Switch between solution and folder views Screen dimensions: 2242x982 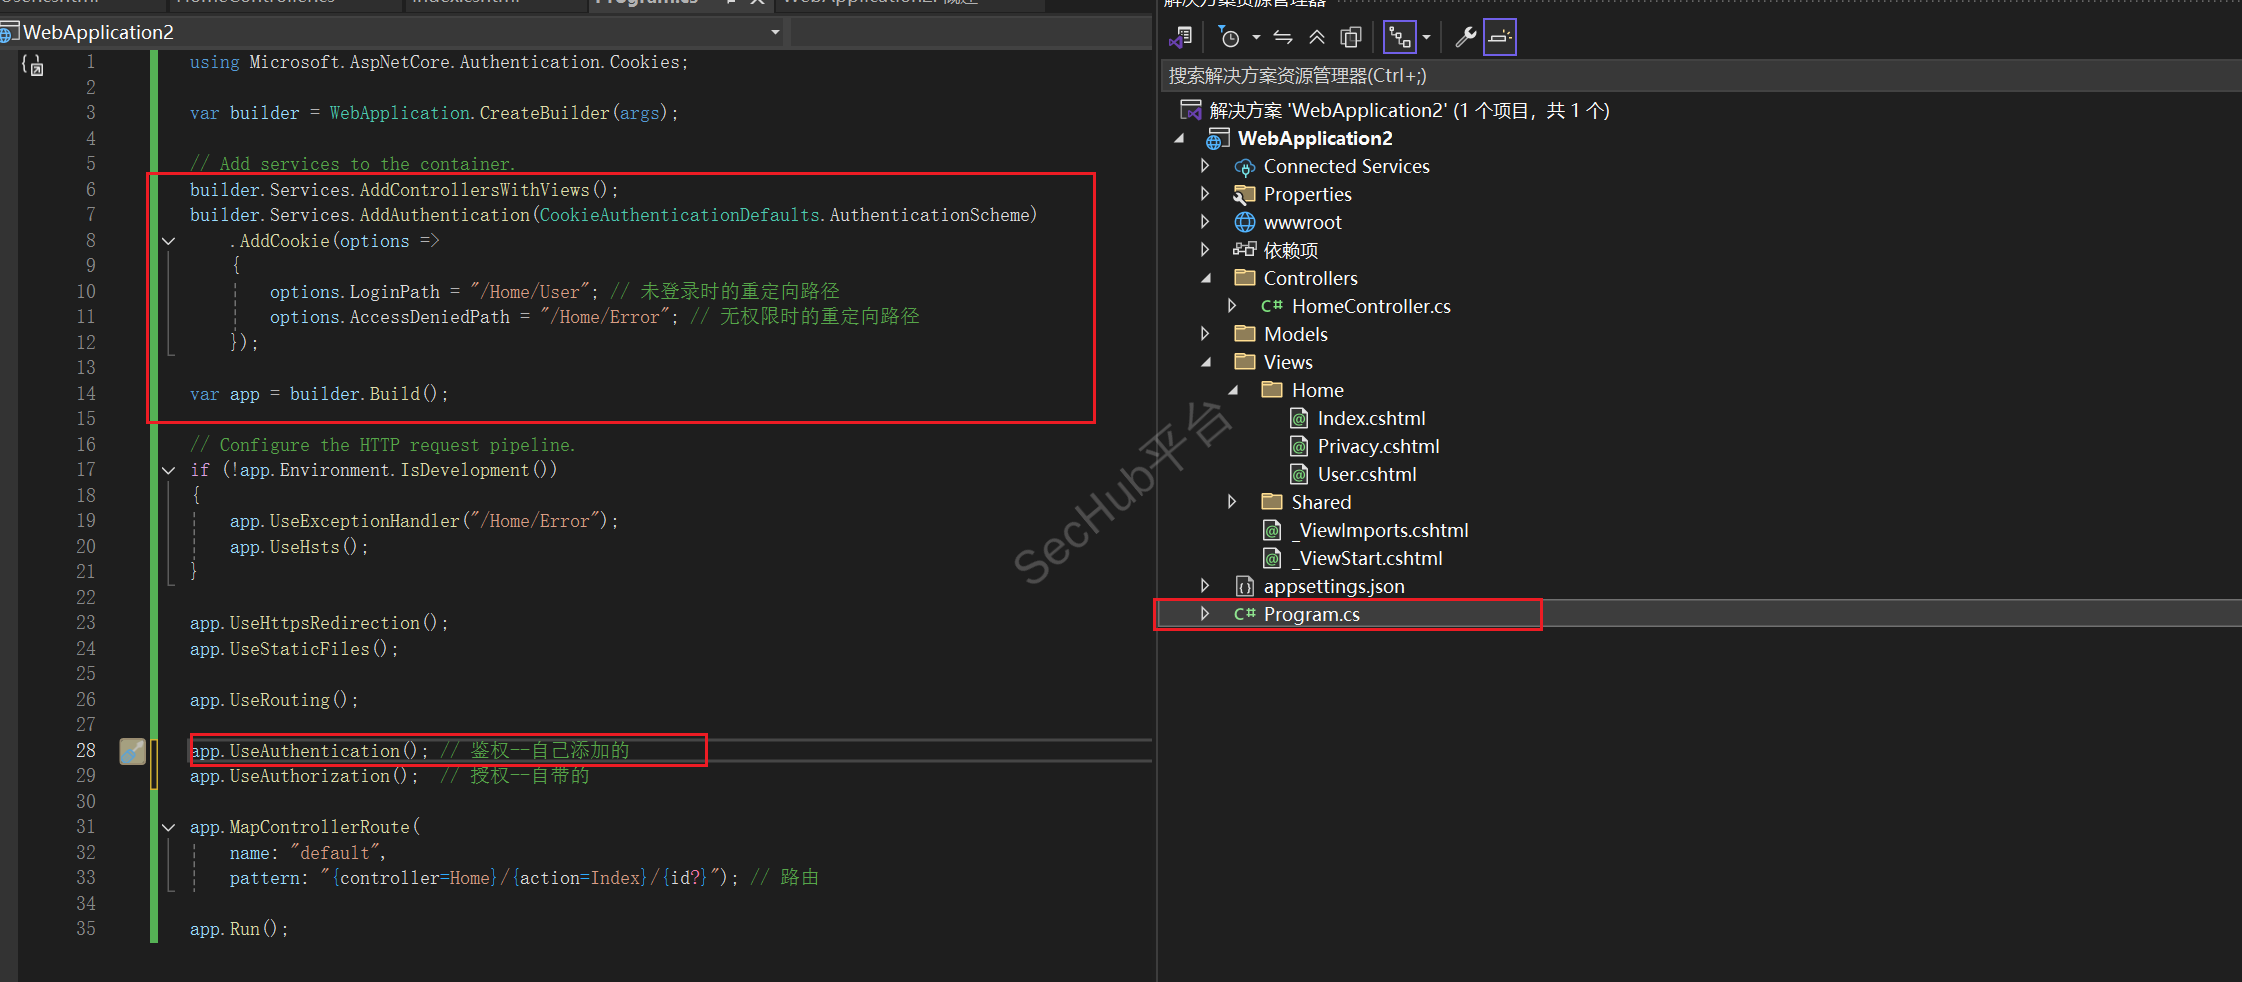[x=1181, y=38]
